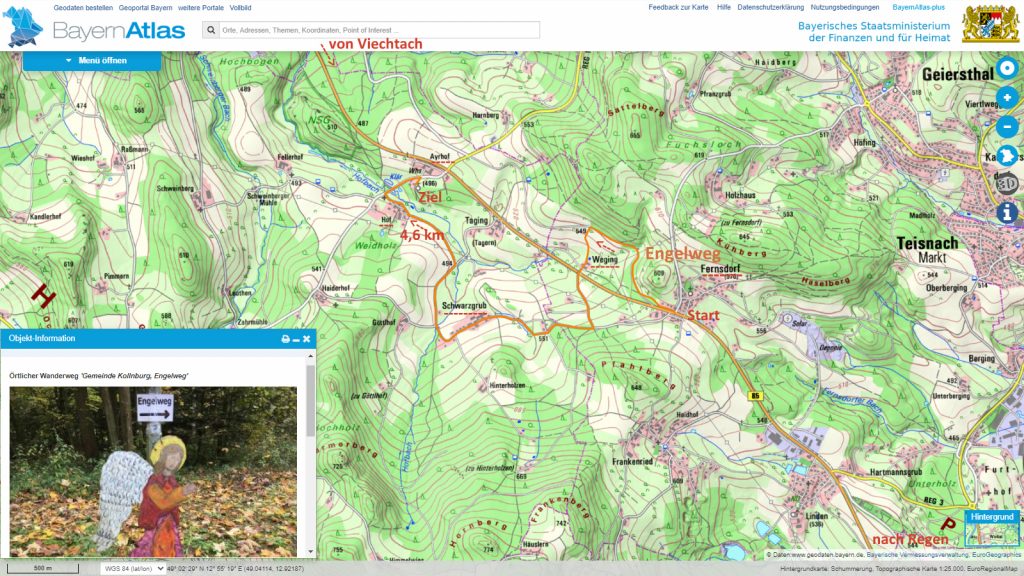This screenshot has height=576, width=1024.
Task: Click the Hintergrundkarte info text at bottom
Action: 900,569
